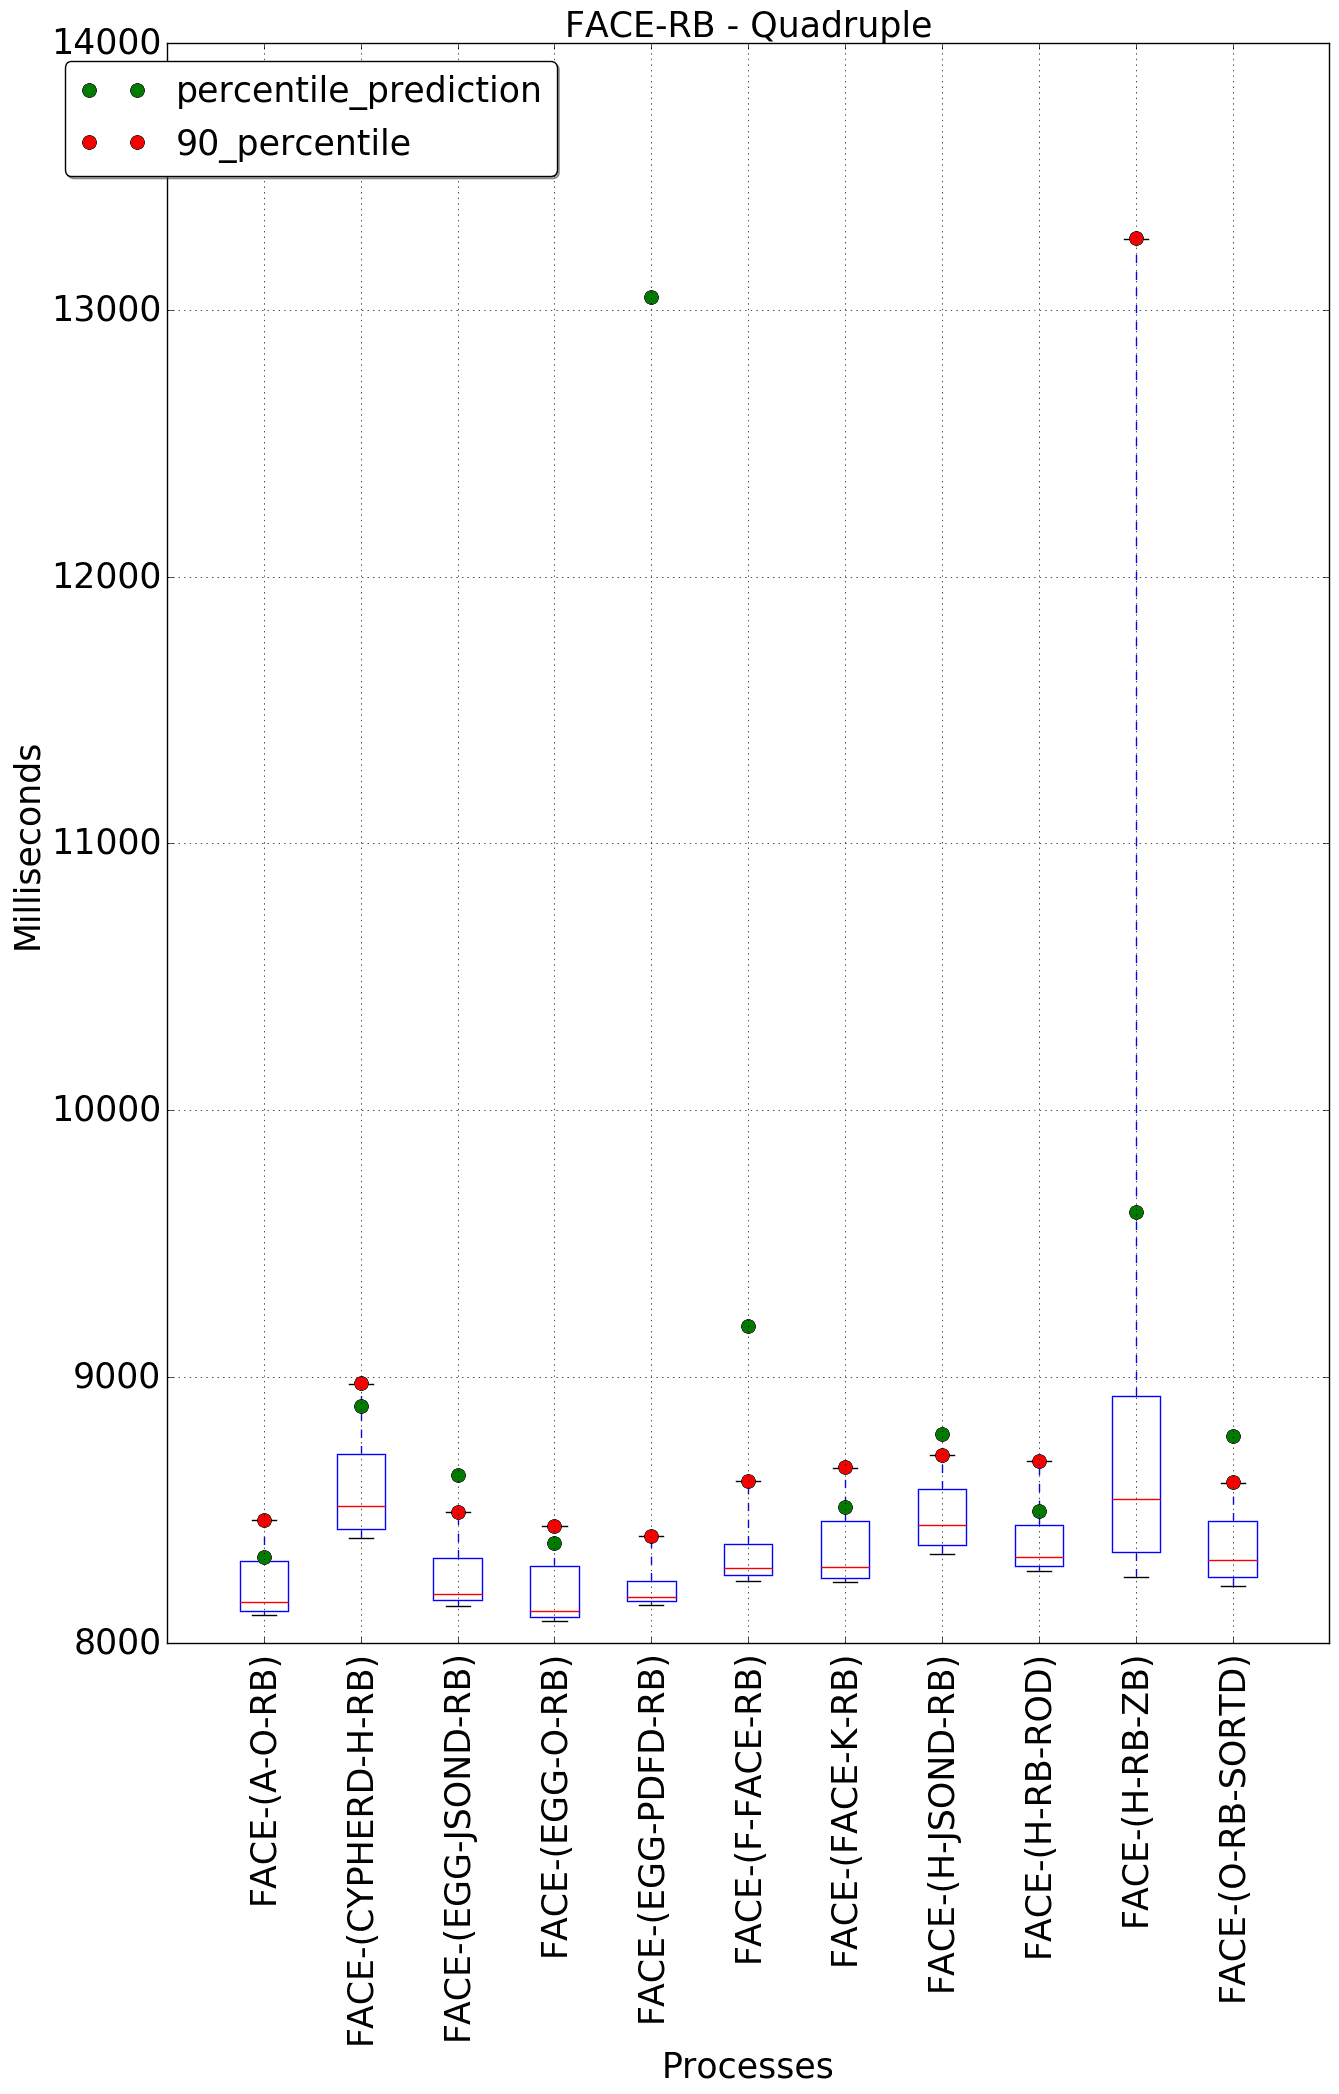Click x-axis label FACE-(EGG-PDFD-RB)

pyautogui.click(x=652, y=1841)
